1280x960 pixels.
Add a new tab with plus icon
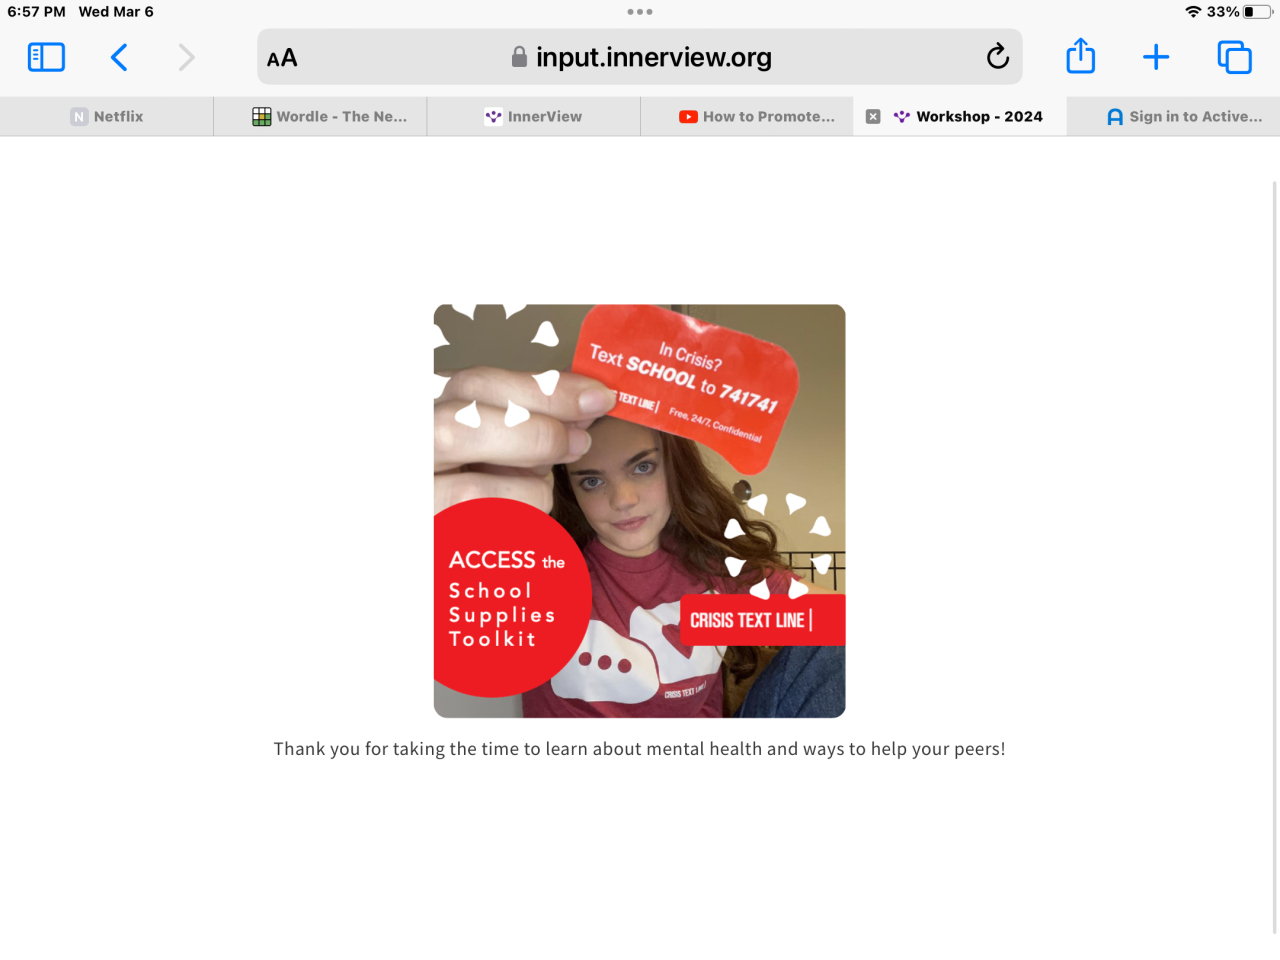point(1156,57)
